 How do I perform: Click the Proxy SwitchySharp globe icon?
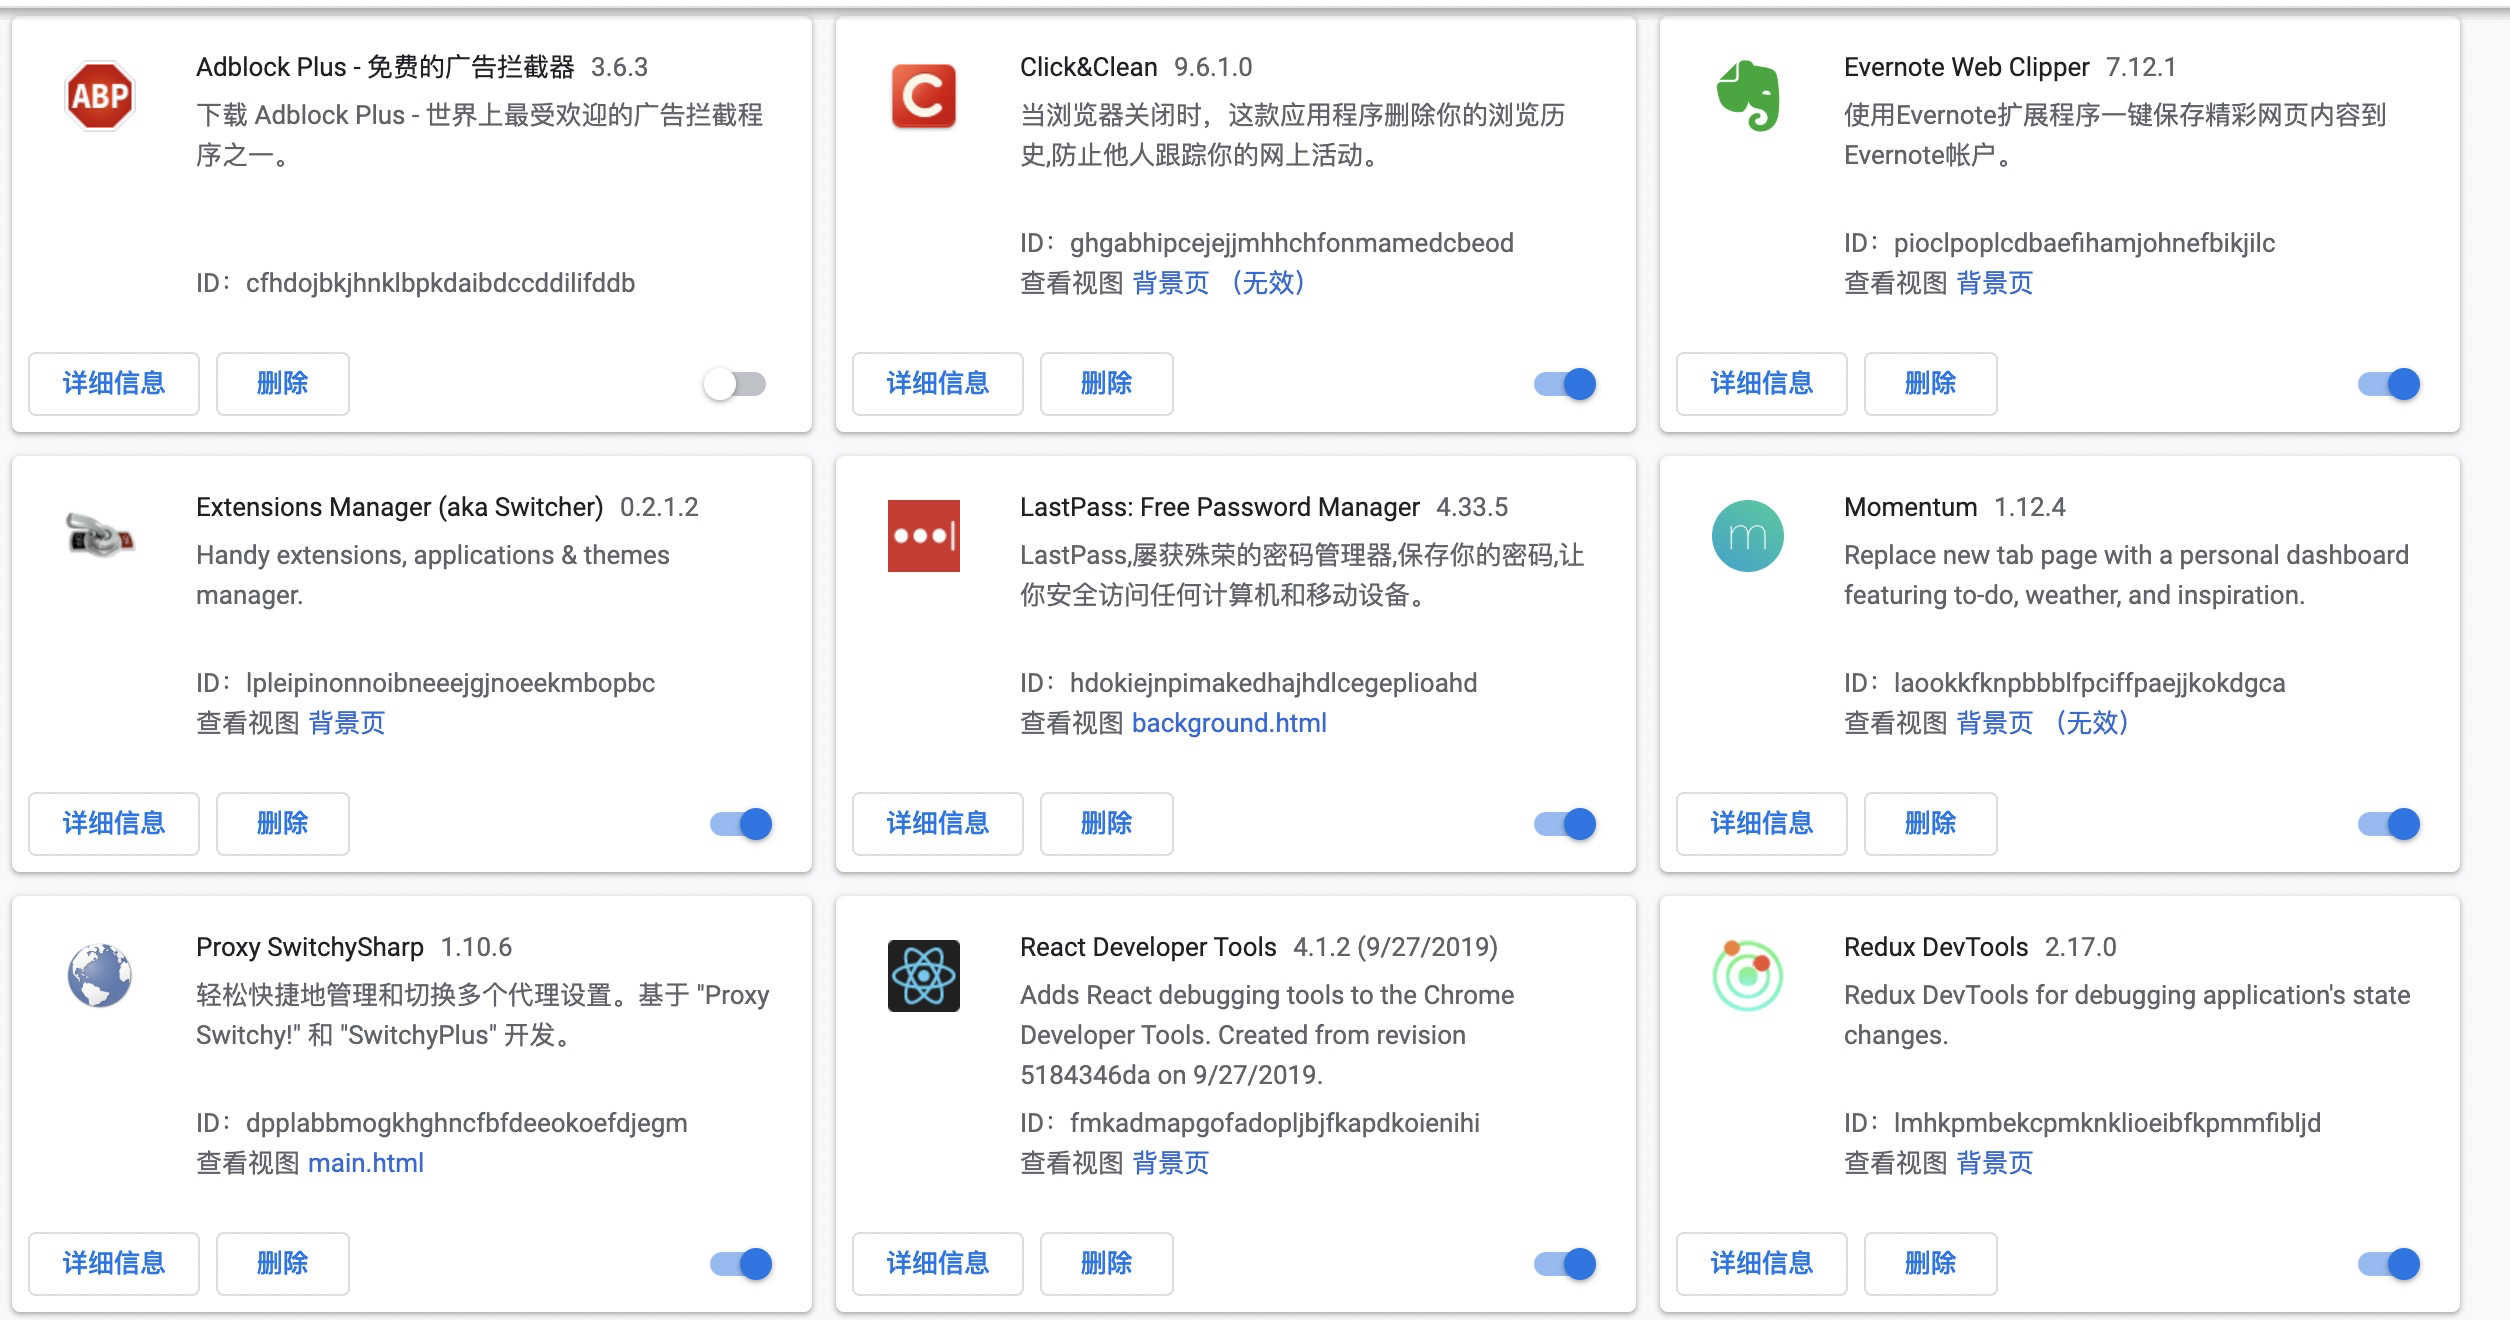99,975
